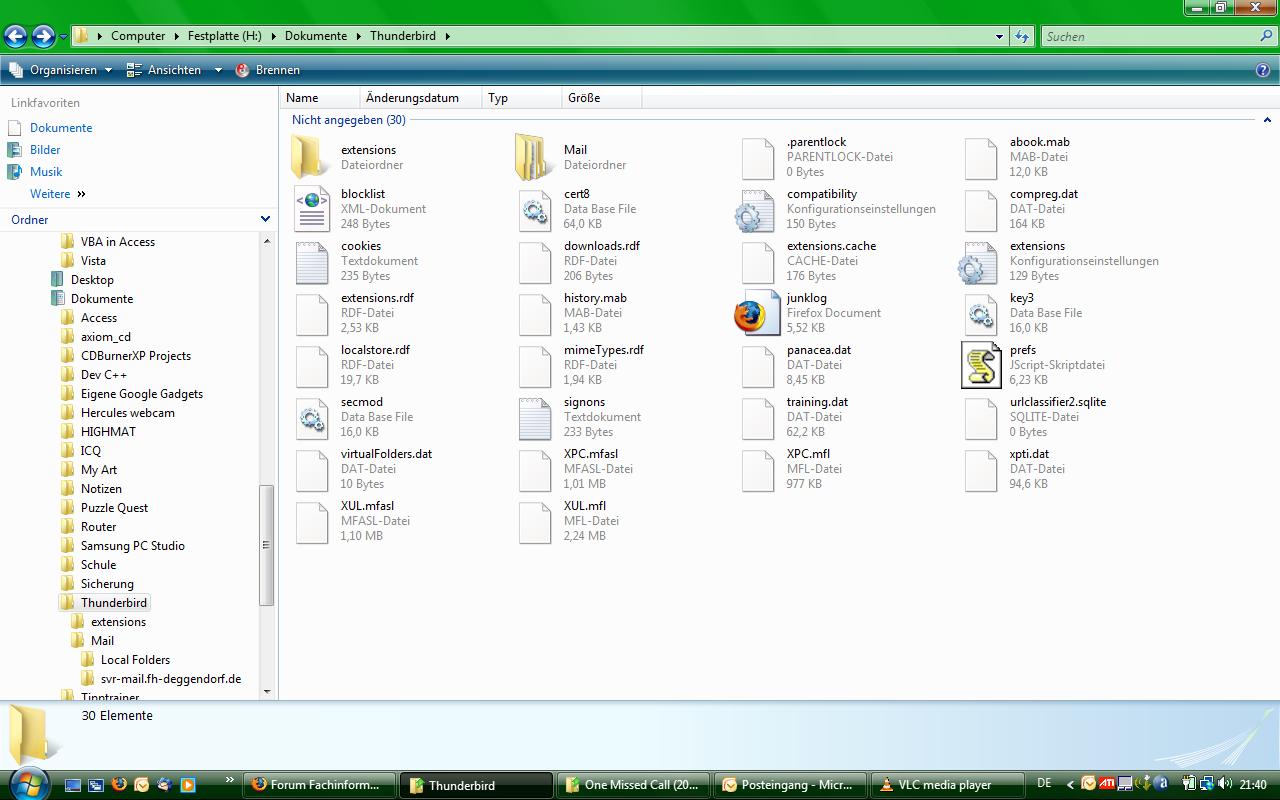Expand the Ansichten view options arrow
1280x800 pixels.
tap(218, 70)
